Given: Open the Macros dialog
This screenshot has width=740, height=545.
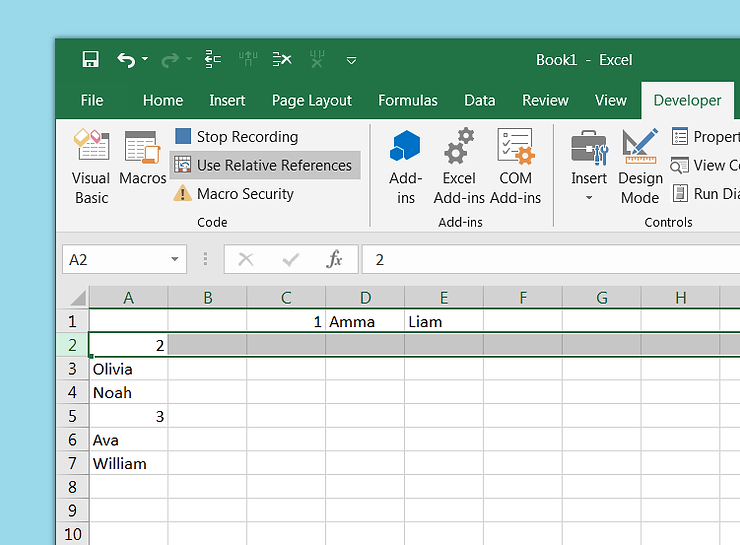Looking at the screenshot, I should (x=143, y=158).
